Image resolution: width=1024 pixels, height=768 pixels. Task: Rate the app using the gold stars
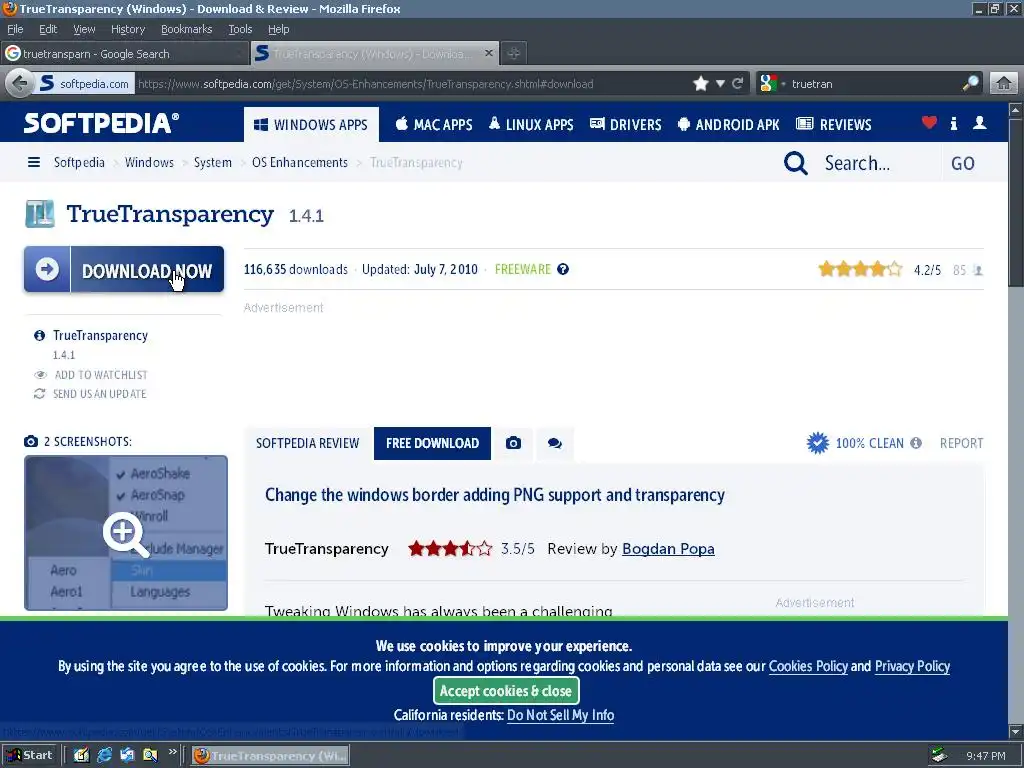860,269
